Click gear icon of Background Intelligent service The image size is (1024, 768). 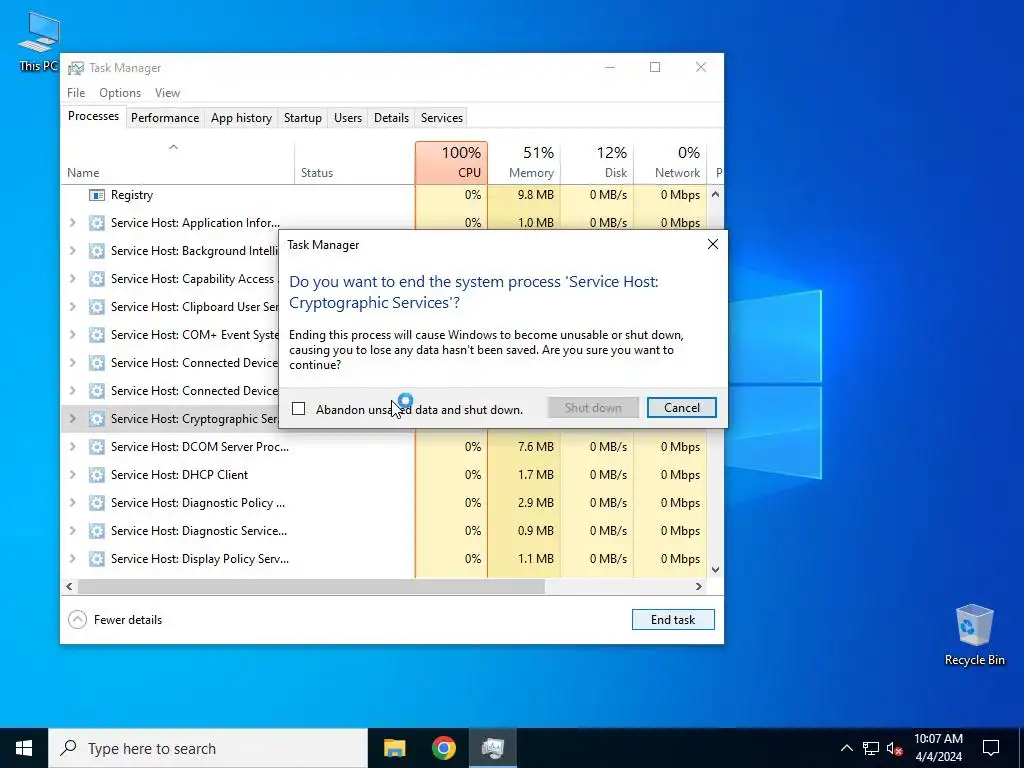click(97, 251)
